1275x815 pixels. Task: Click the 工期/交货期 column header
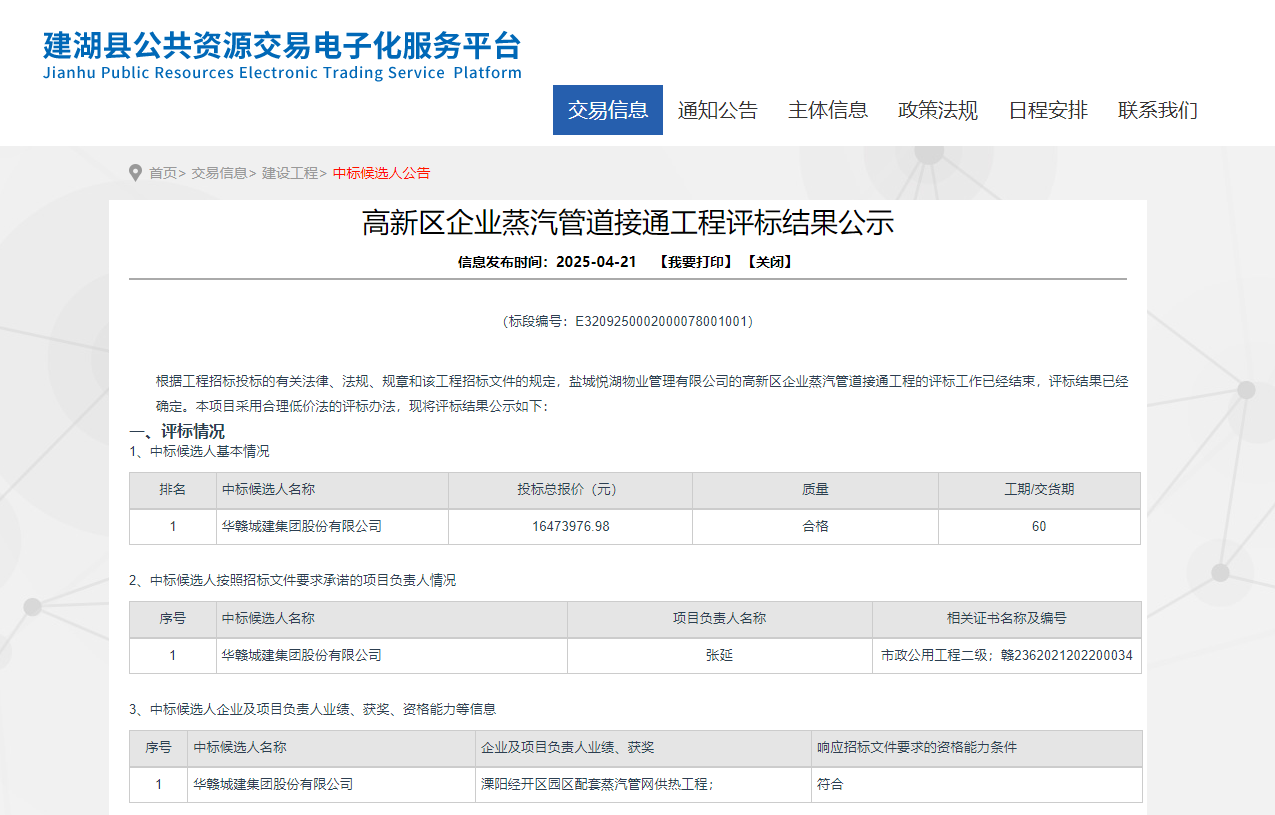[x=1039, y=490]
